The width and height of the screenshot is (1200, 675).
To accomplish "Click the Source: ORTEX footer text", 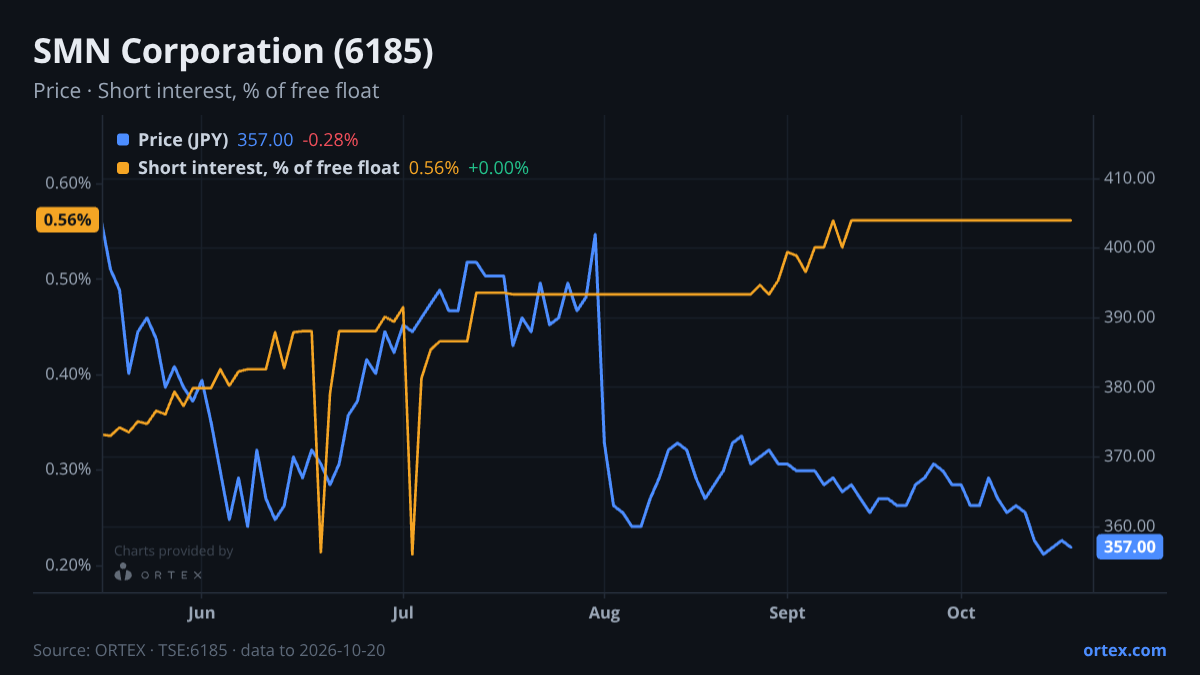I will point(209,650).
